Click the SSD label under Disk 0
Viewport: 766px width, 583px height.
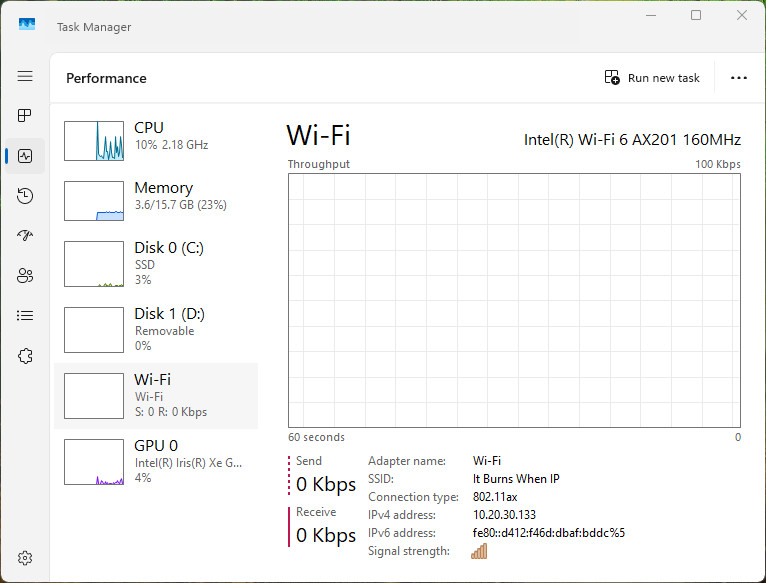click(145, 265)
